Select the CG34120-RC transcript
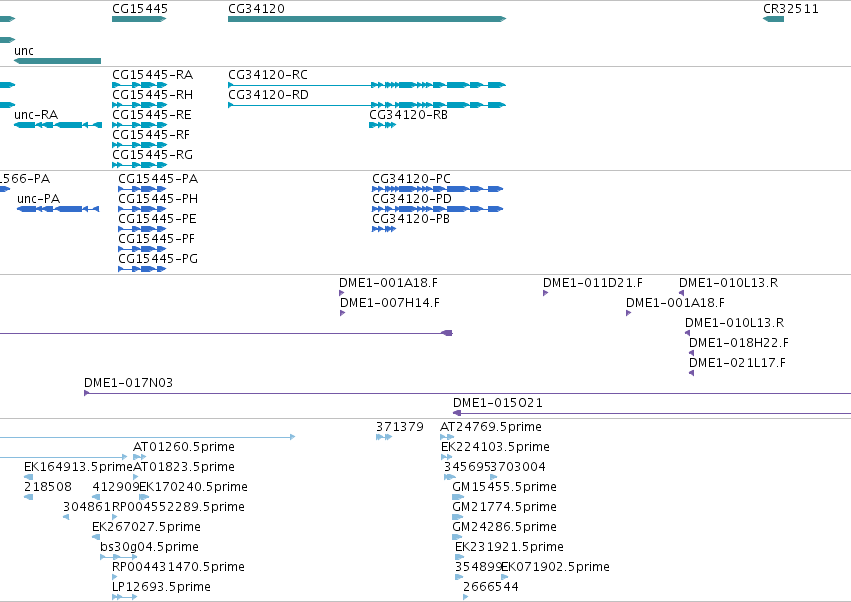Image resolution: width=851 pixels, height=602 pixels. coord(367,85)
